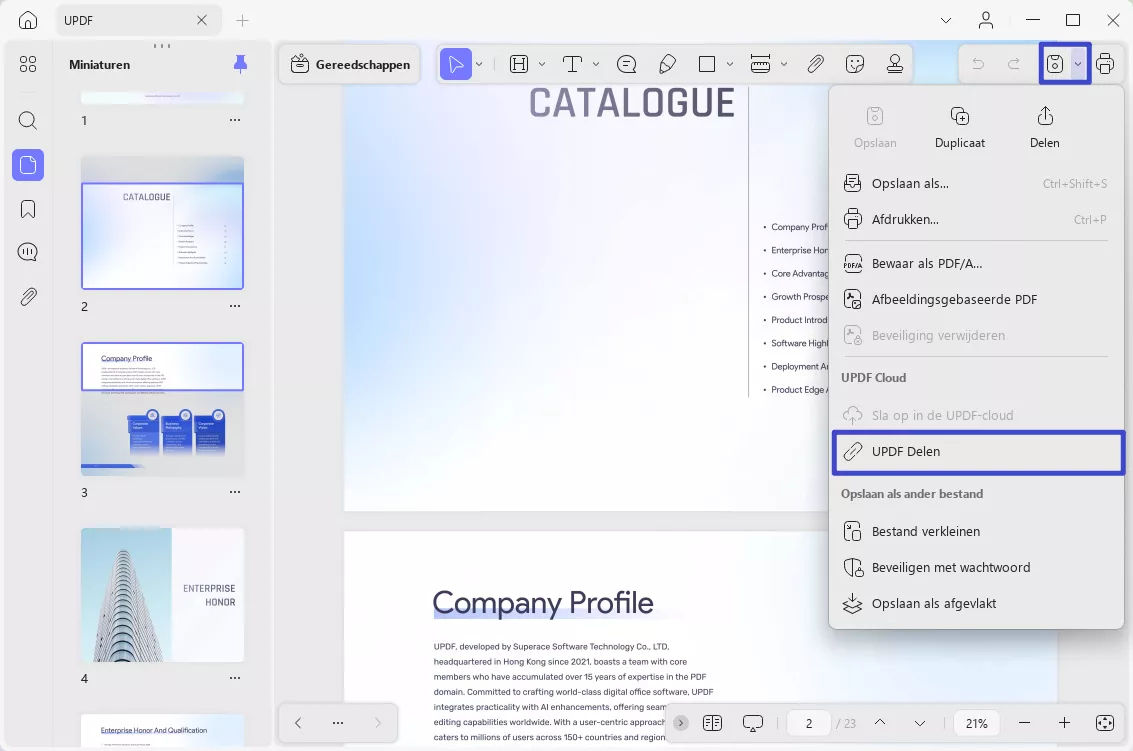Click the undo arrow

pyautogui.click(x=978, y=64)
